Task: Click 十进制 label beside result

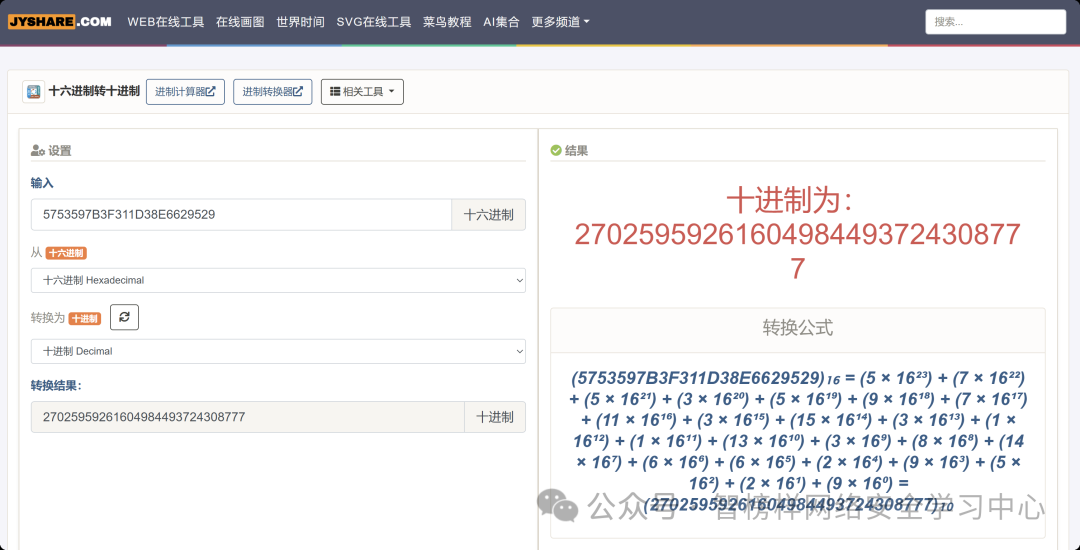Action: point(495,417)
